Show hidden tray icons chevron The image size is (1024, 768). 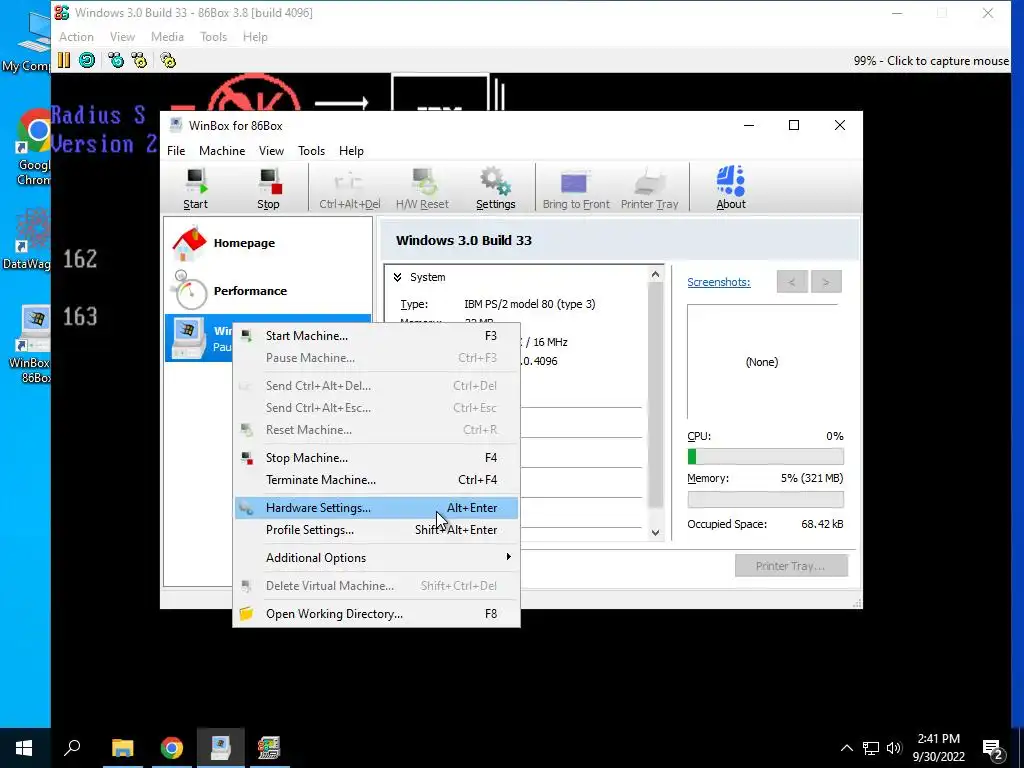pos(846,748)
